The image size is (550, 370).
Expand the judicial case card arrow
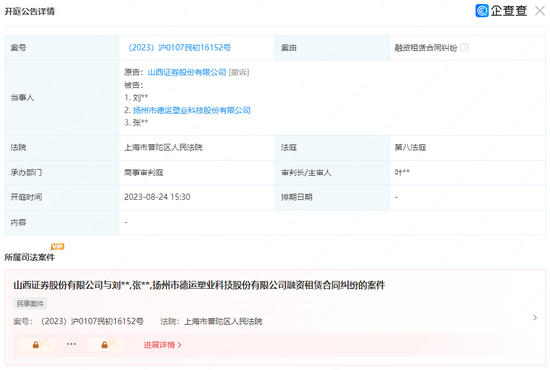(x=535, y=317)
